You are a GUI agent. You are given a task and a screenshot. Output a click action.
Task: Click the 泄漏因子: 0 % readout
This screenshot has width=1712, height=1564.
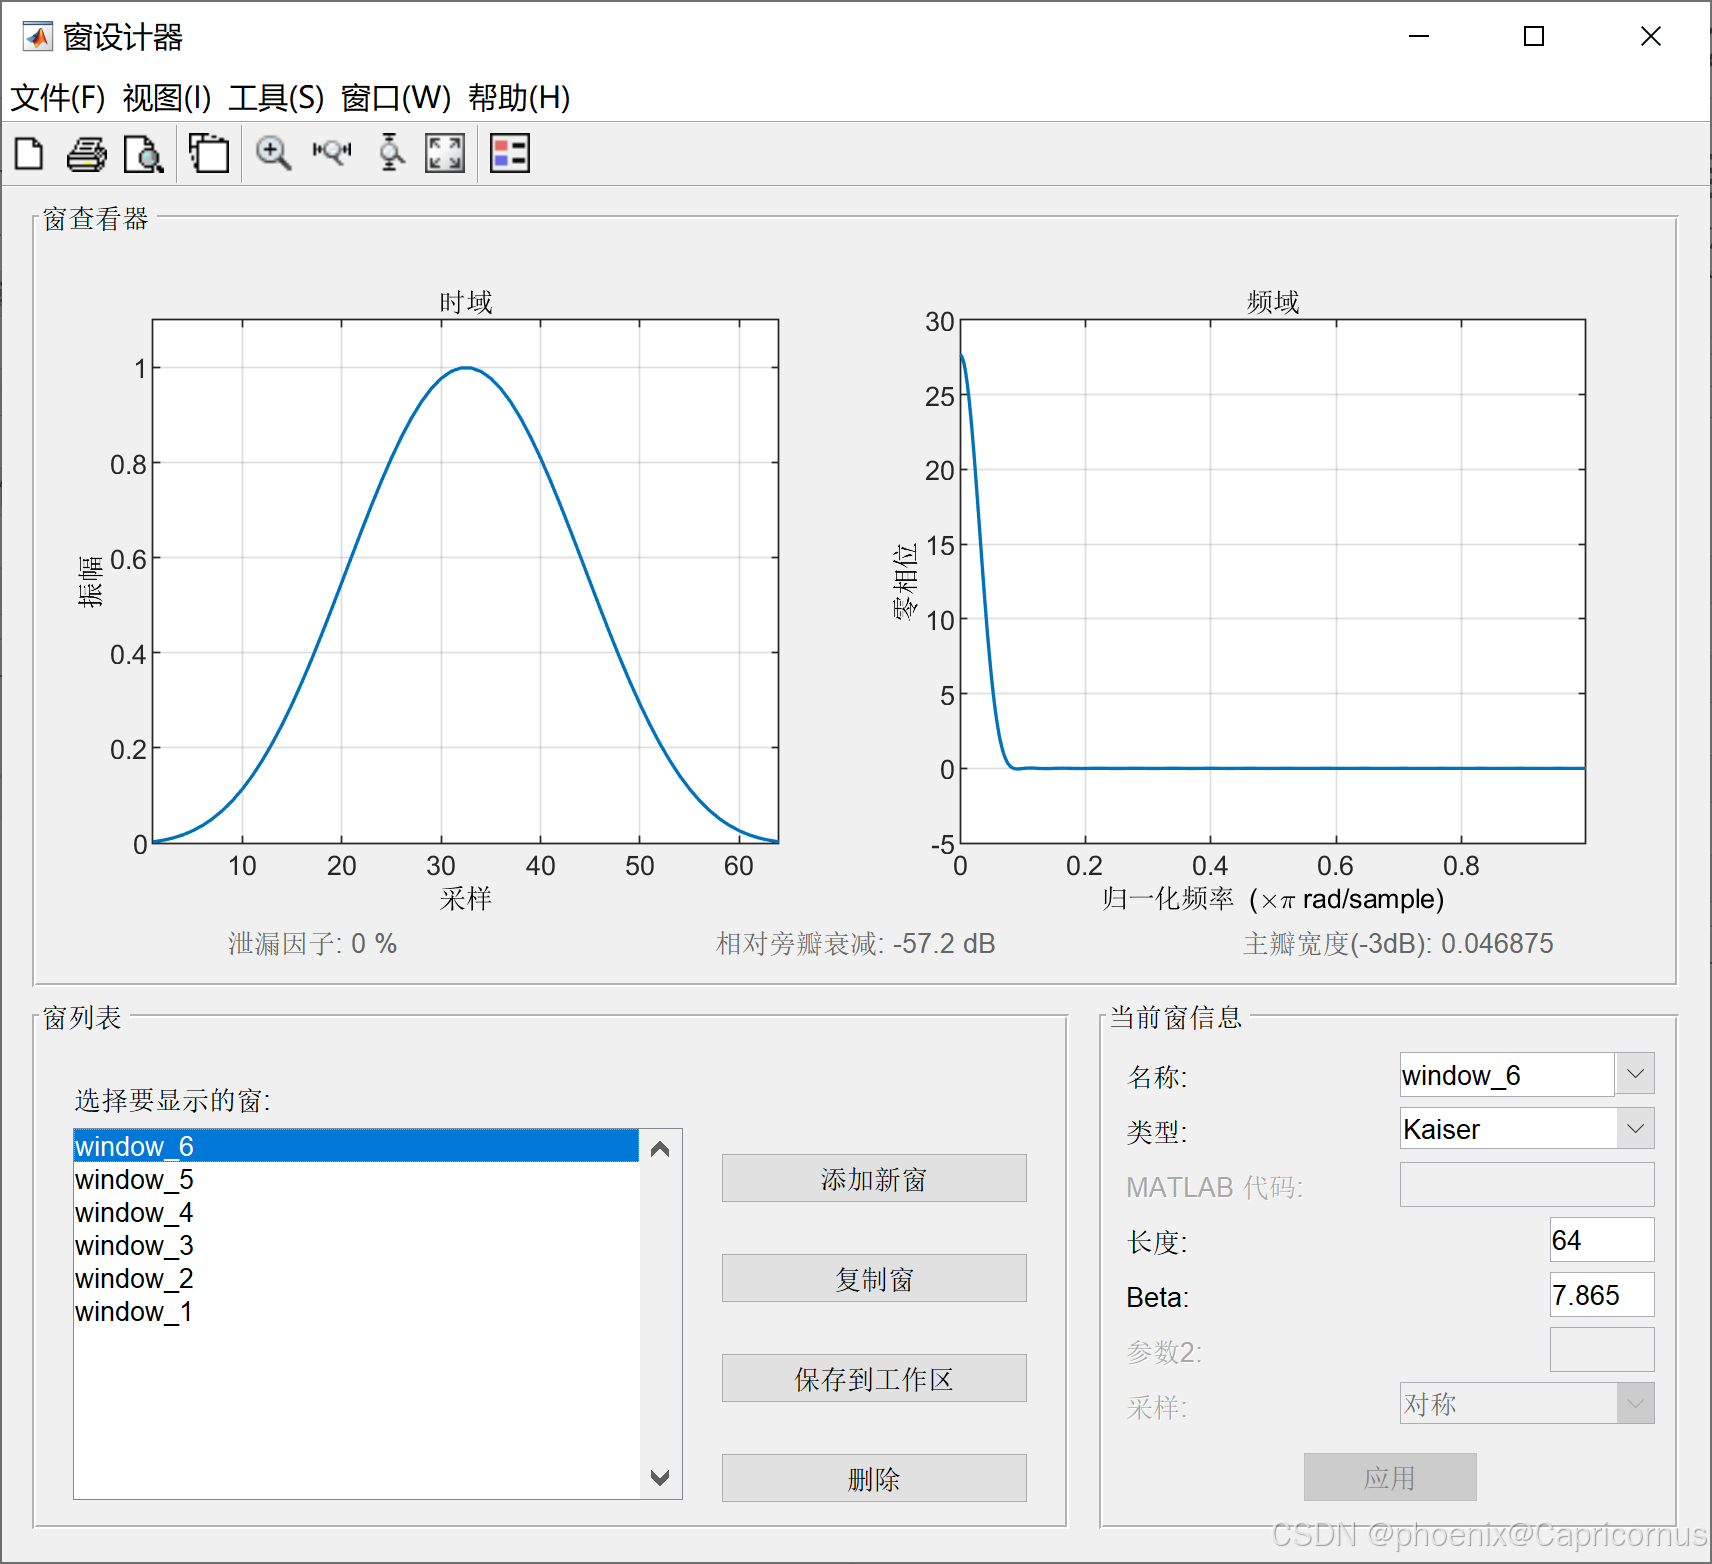312,944
